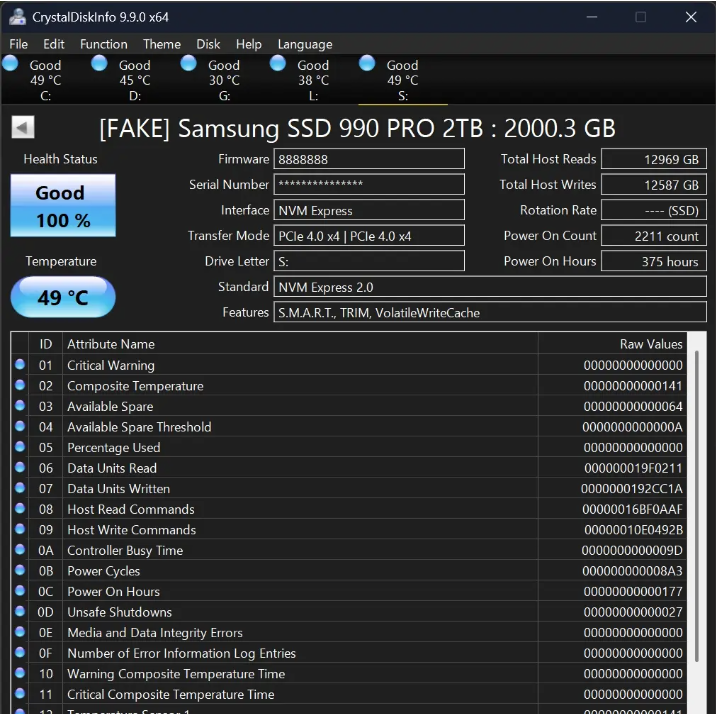This screenshot has height=714, width=716.
Task: Select drive L: status orb
Action: click(x=278, y=63)
